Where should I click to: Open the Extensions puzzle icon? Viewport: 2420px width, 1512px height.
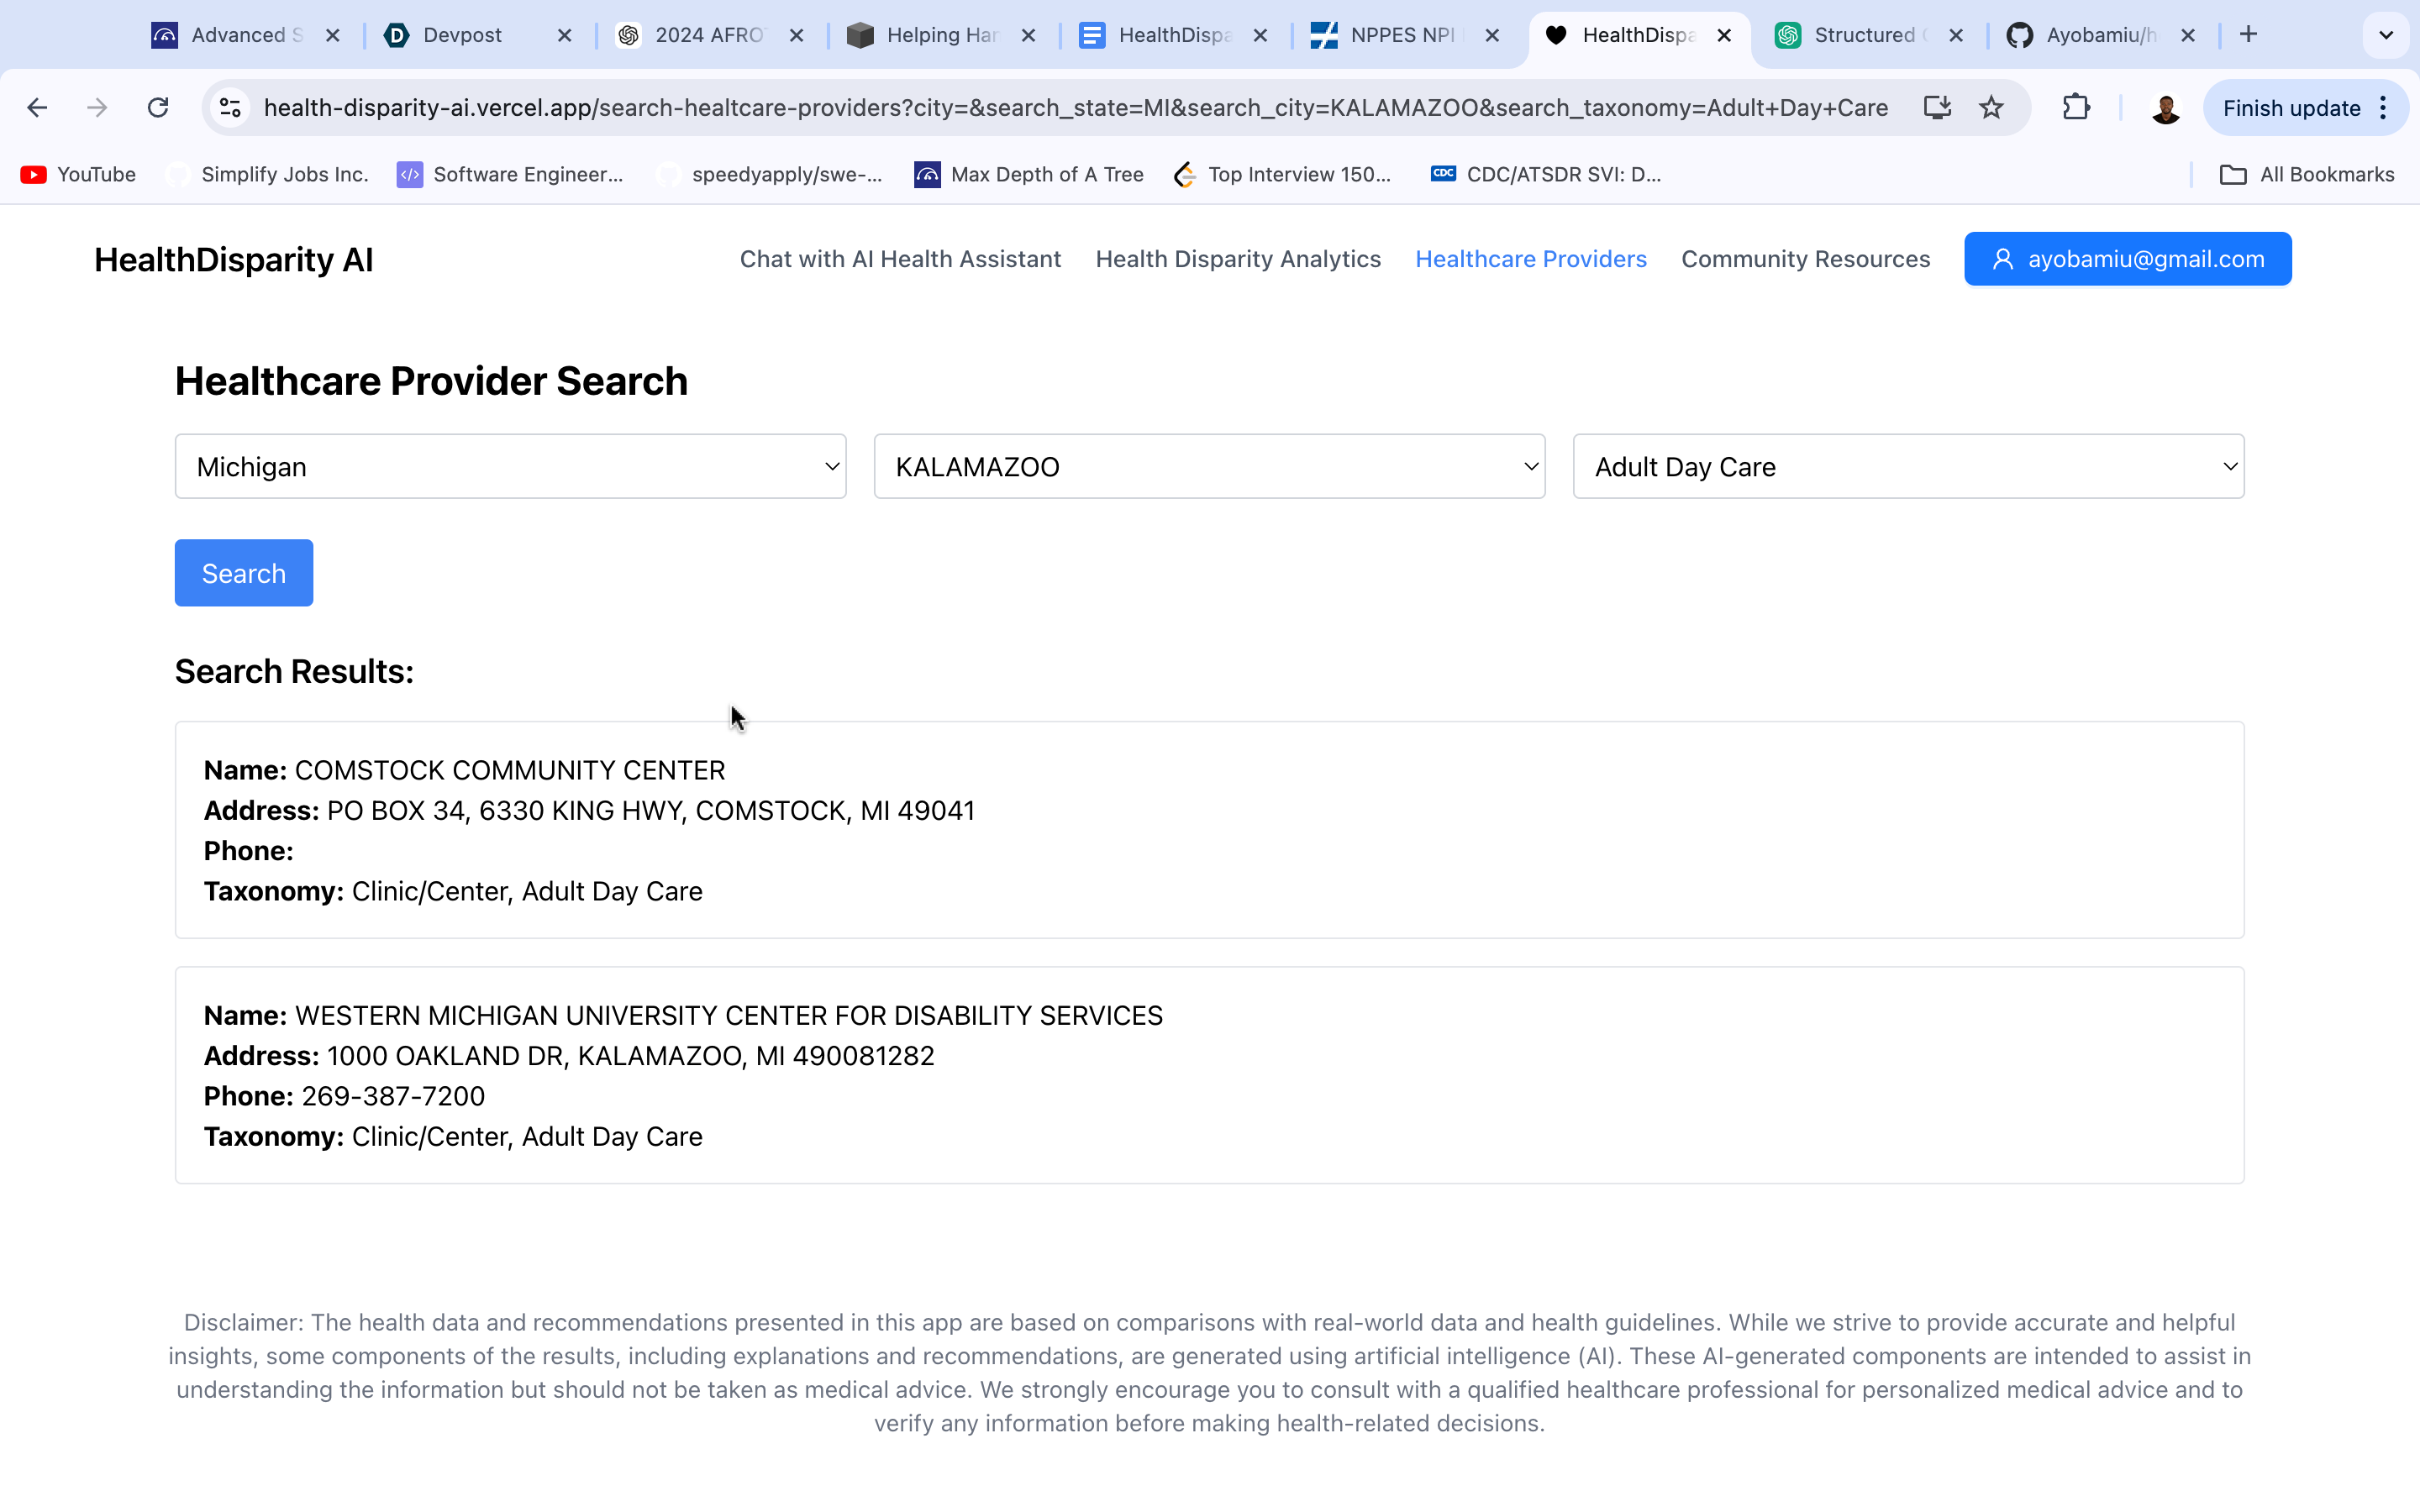[2076, 108]
